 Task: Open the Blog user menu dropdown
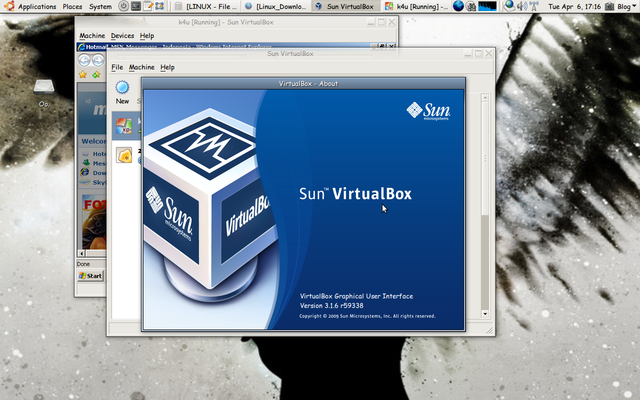click(x=626, y=6)
